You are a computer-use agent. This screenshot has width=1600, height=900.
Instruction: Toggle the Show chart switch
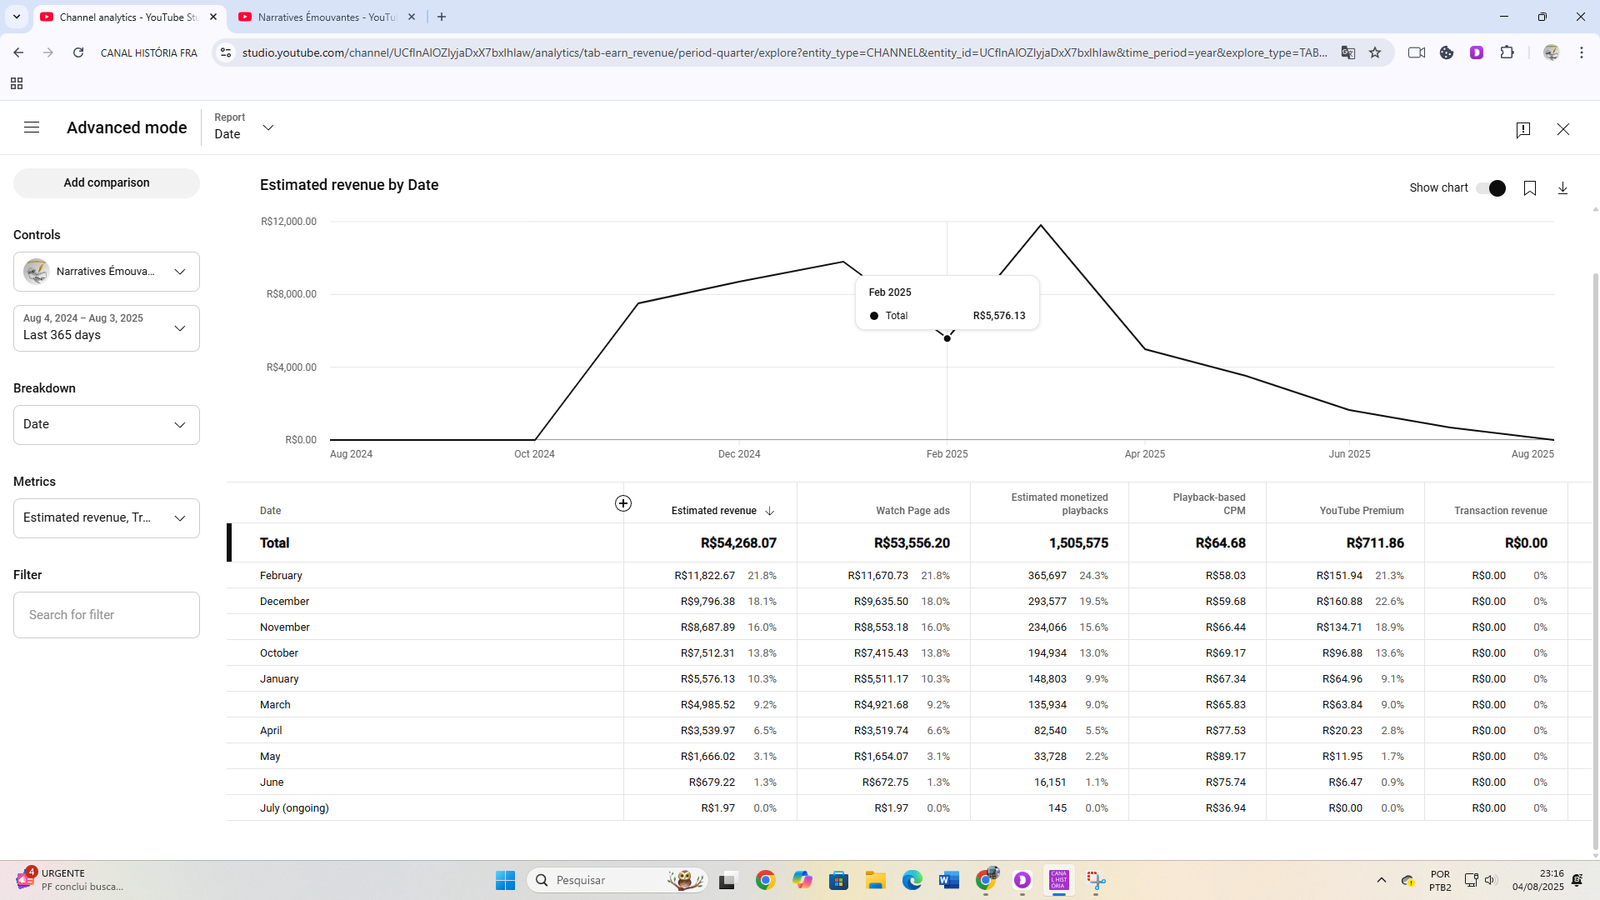point(1491,188)
